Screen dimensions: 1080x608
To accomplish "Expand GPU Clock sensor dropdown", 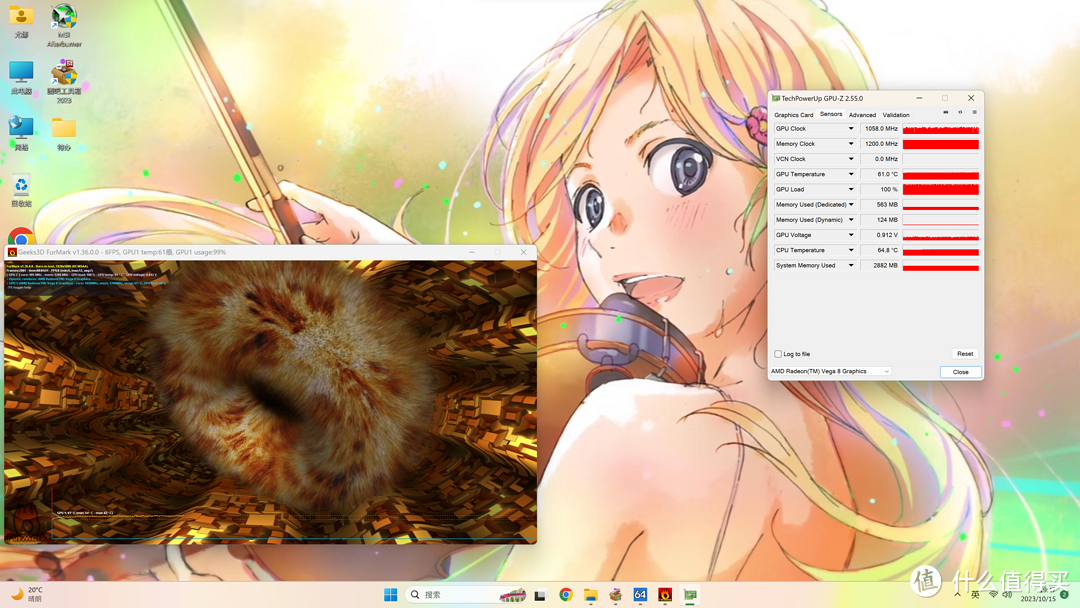I will pyautogui.click(x=851, y=129).
